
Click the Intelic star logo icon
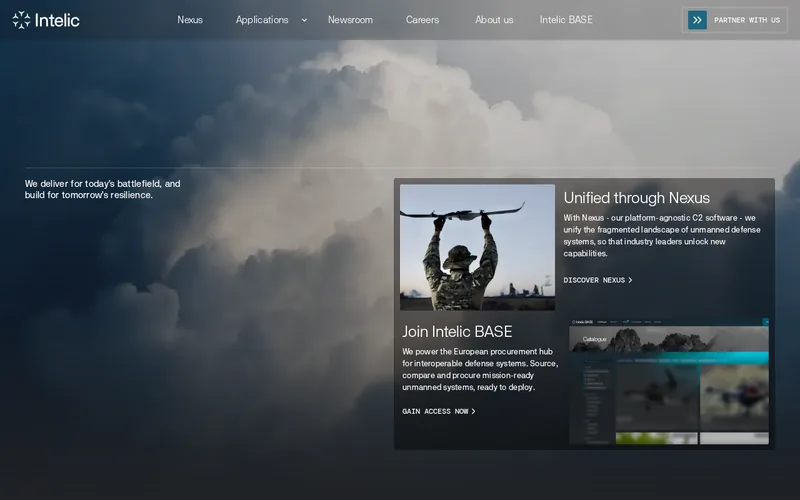(x=21, y=20)
